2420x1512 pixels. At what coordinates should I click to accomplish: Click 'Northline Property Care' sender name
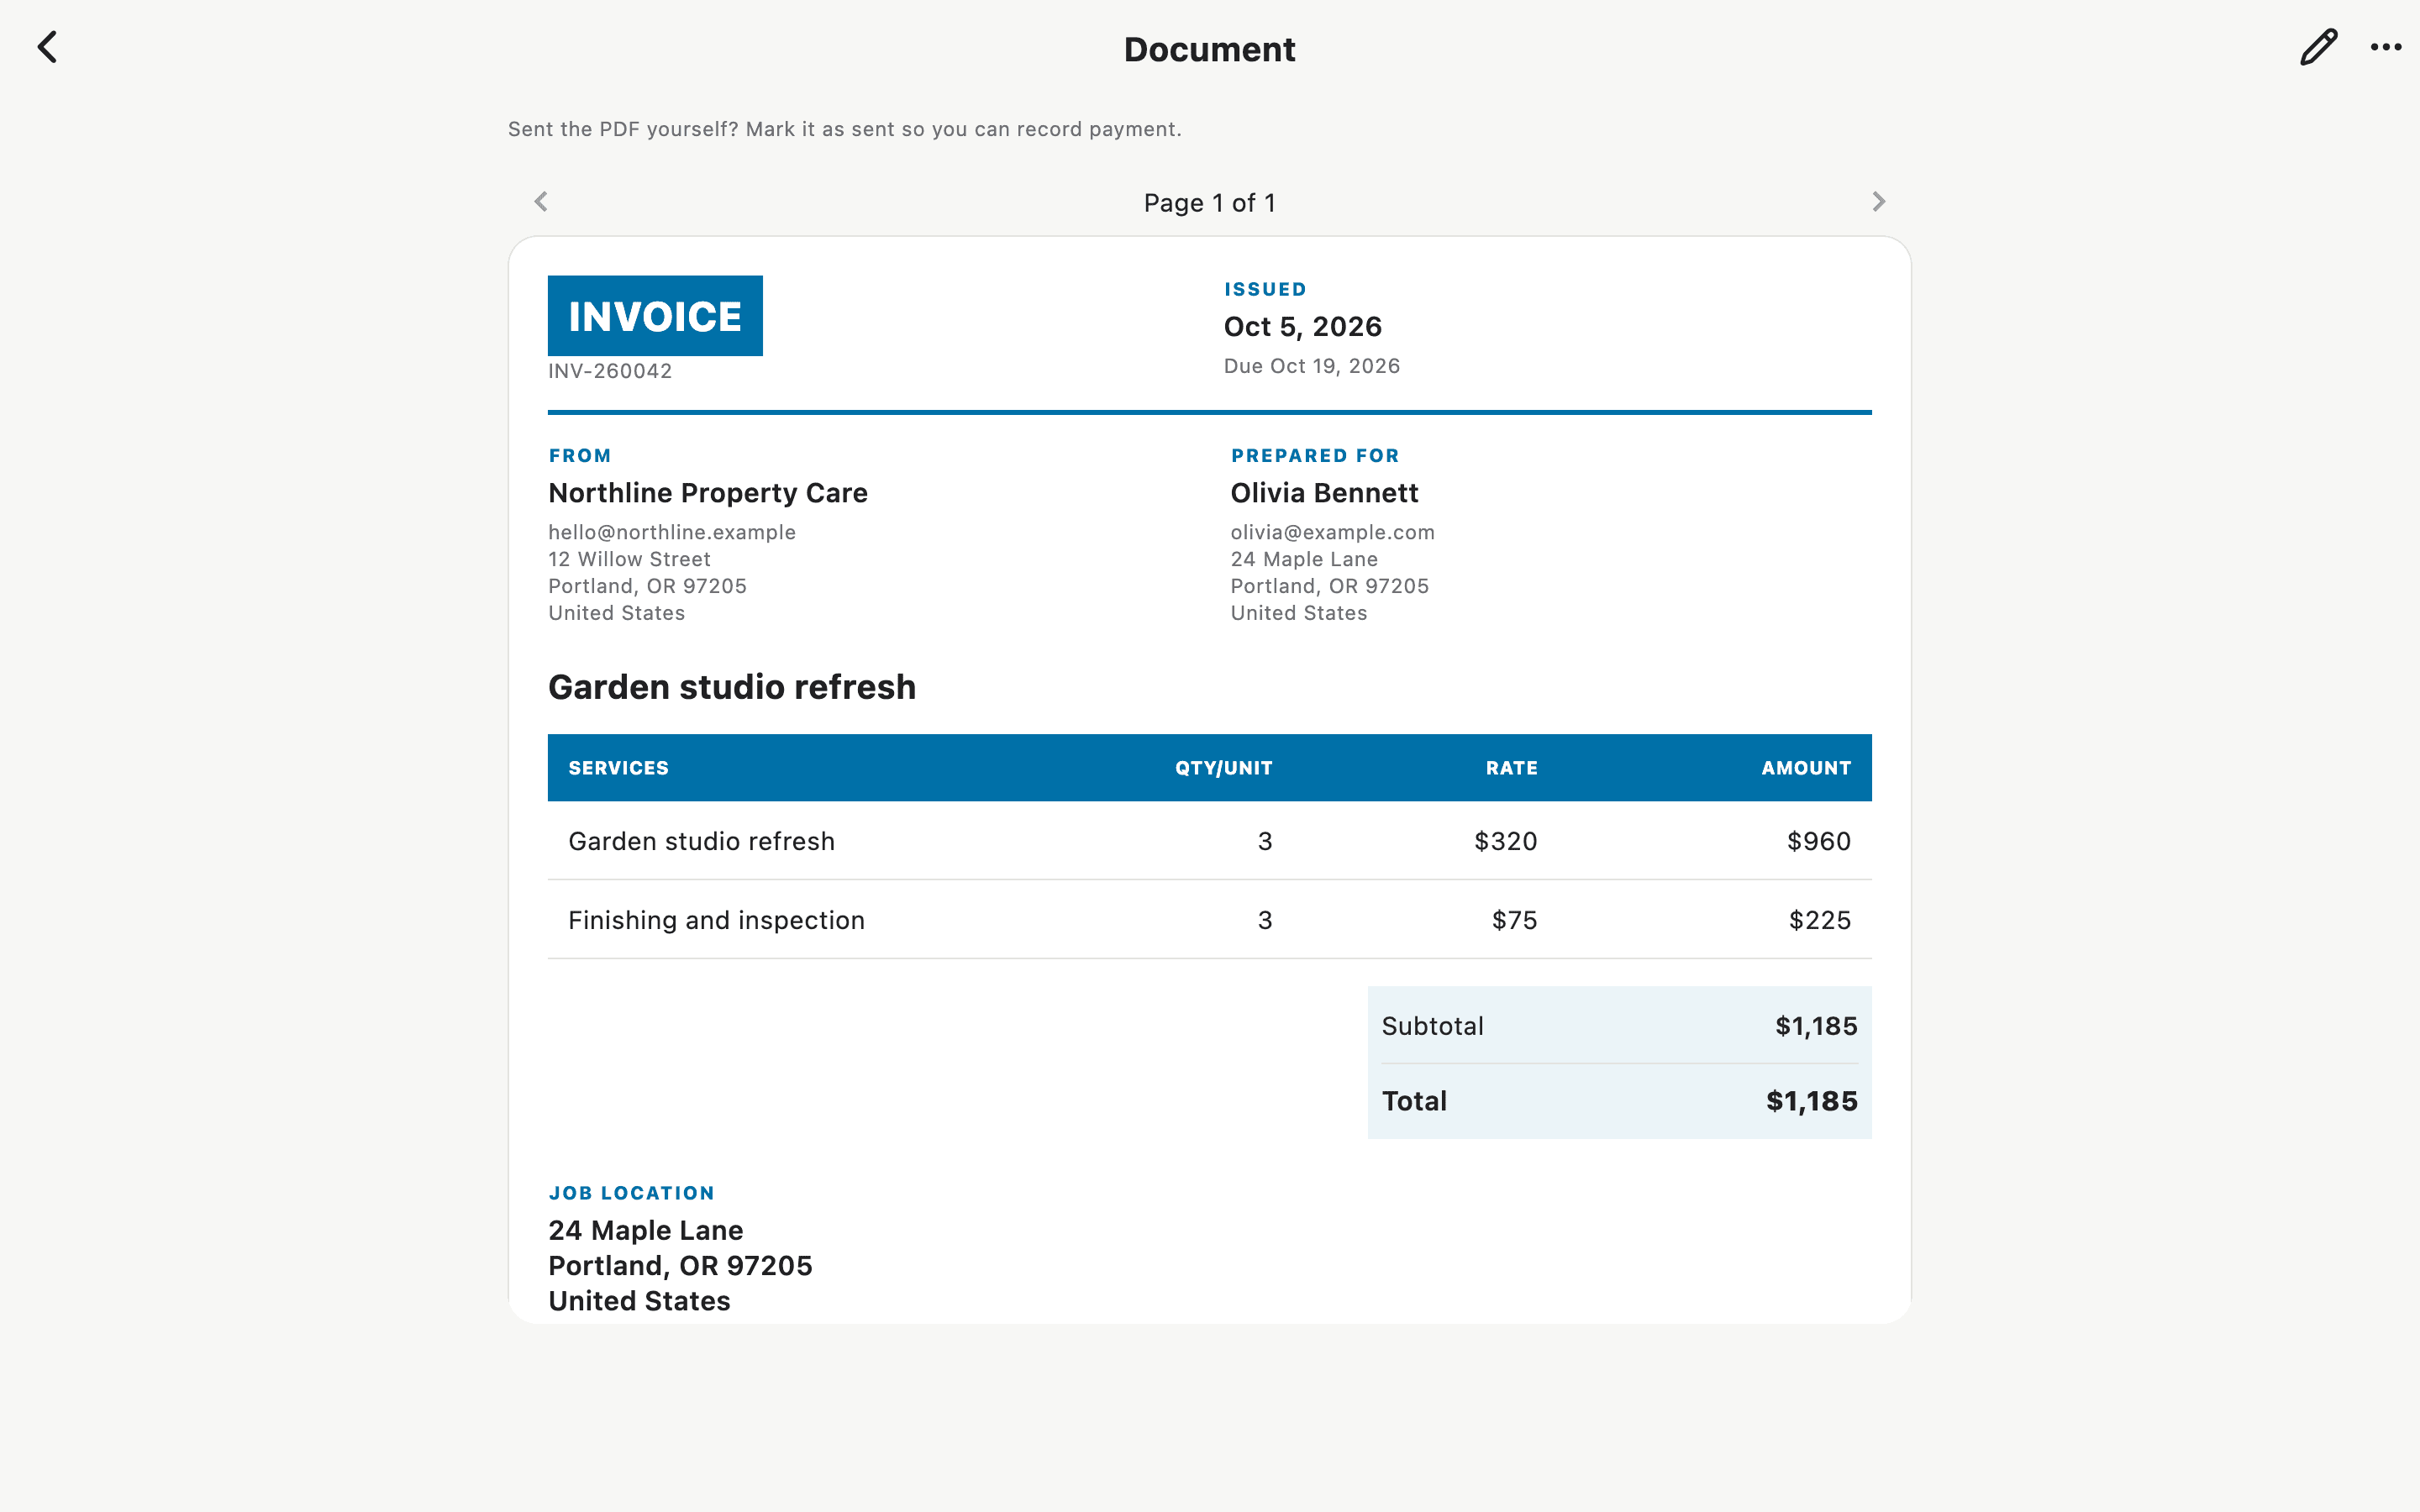click(708, 493)
